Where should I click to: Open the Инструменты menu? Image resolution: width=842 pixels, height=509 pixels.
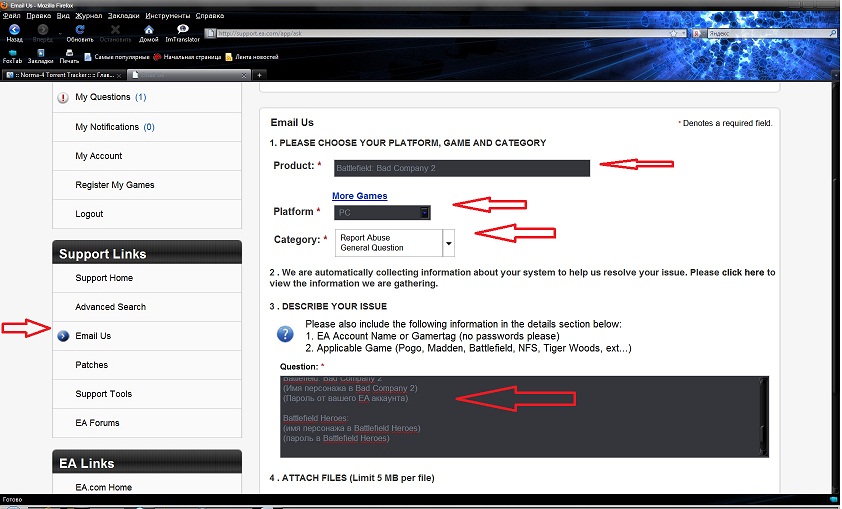pyautogui.click(x=166, y=16)
